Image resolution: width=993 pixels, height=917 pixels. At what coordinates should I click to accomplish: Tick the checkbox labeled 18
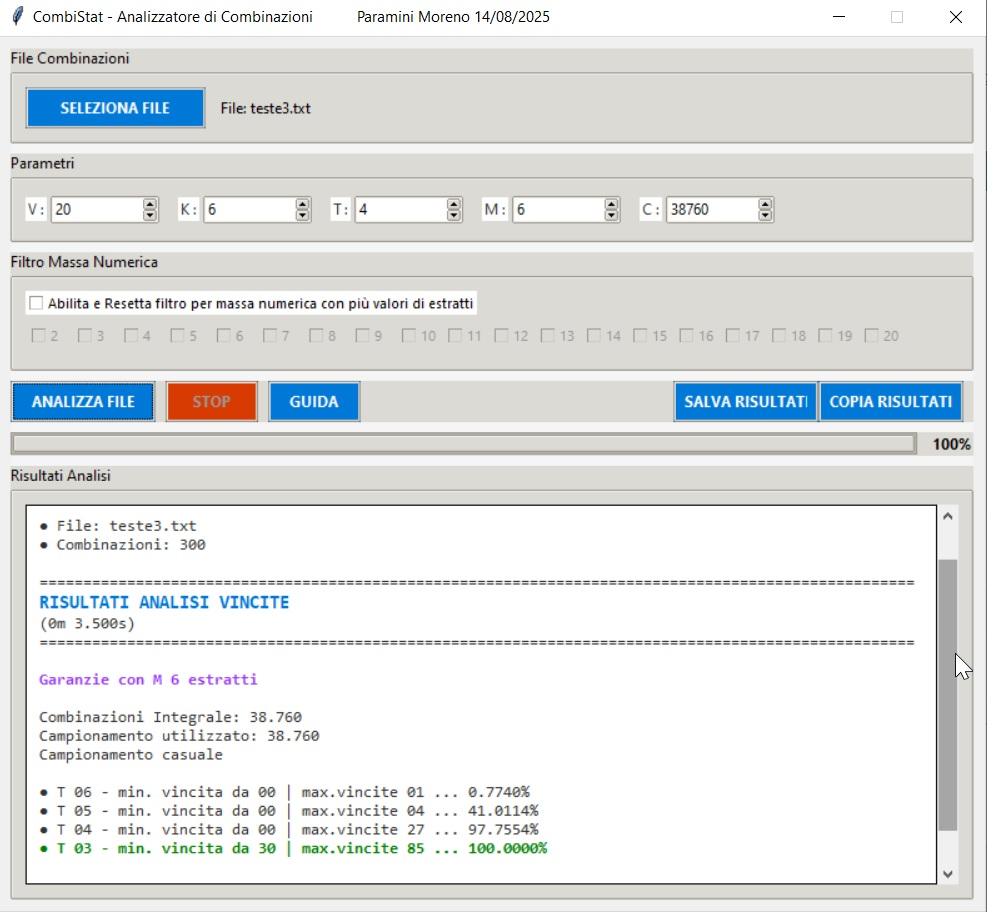[778, 337]
